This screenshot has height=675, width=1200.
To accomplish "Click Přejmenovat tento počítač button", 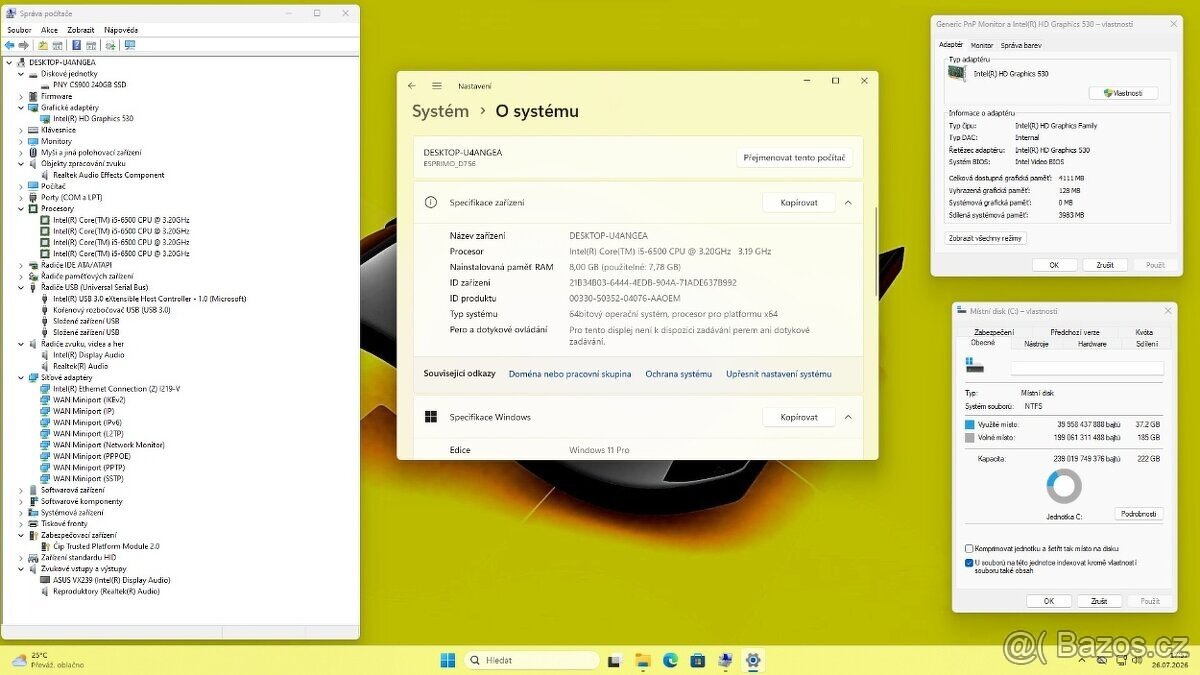I will [795, 158].
